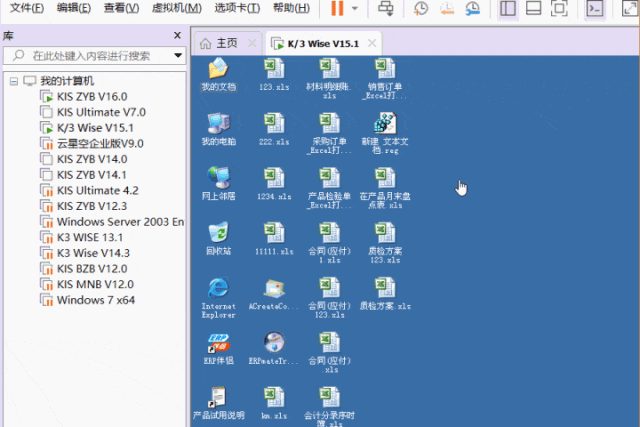Select the ERP伴侣 shortcut icon
Viewport: 640px width, 427px height.
click(x=218, y=349)
